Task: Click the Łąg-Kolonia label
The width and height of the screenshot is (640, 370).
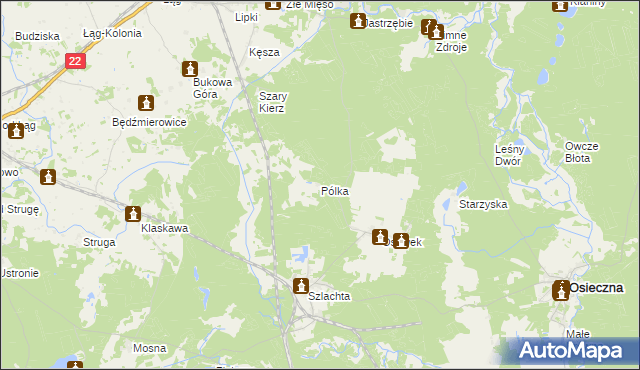Action: [112, 33]
